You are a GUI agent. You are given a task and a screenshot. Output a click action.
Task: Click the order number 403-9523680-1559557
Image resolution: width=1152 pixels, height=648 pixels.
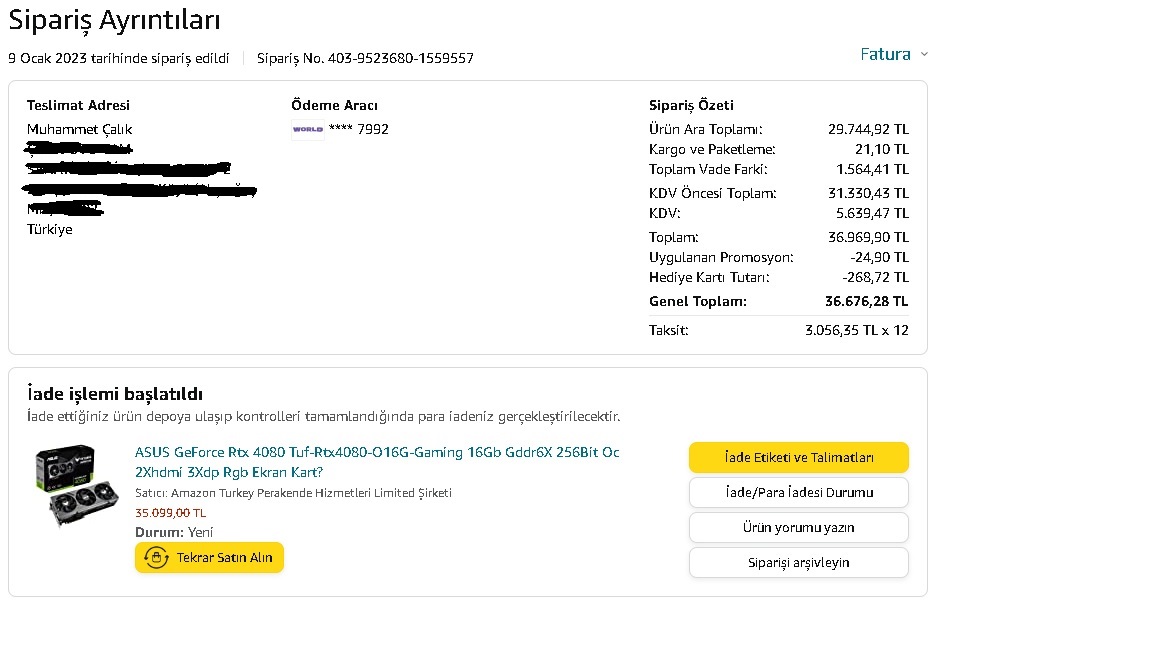coord(407,58)
